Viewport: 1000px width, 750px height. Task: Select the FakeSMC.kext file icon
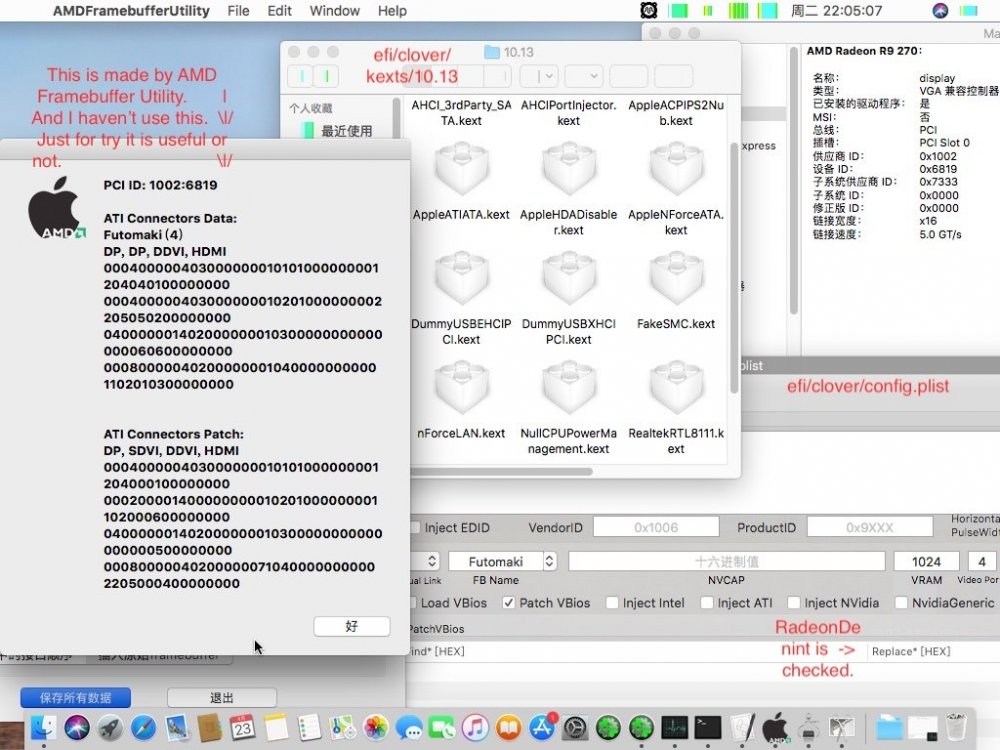point(676,279)
